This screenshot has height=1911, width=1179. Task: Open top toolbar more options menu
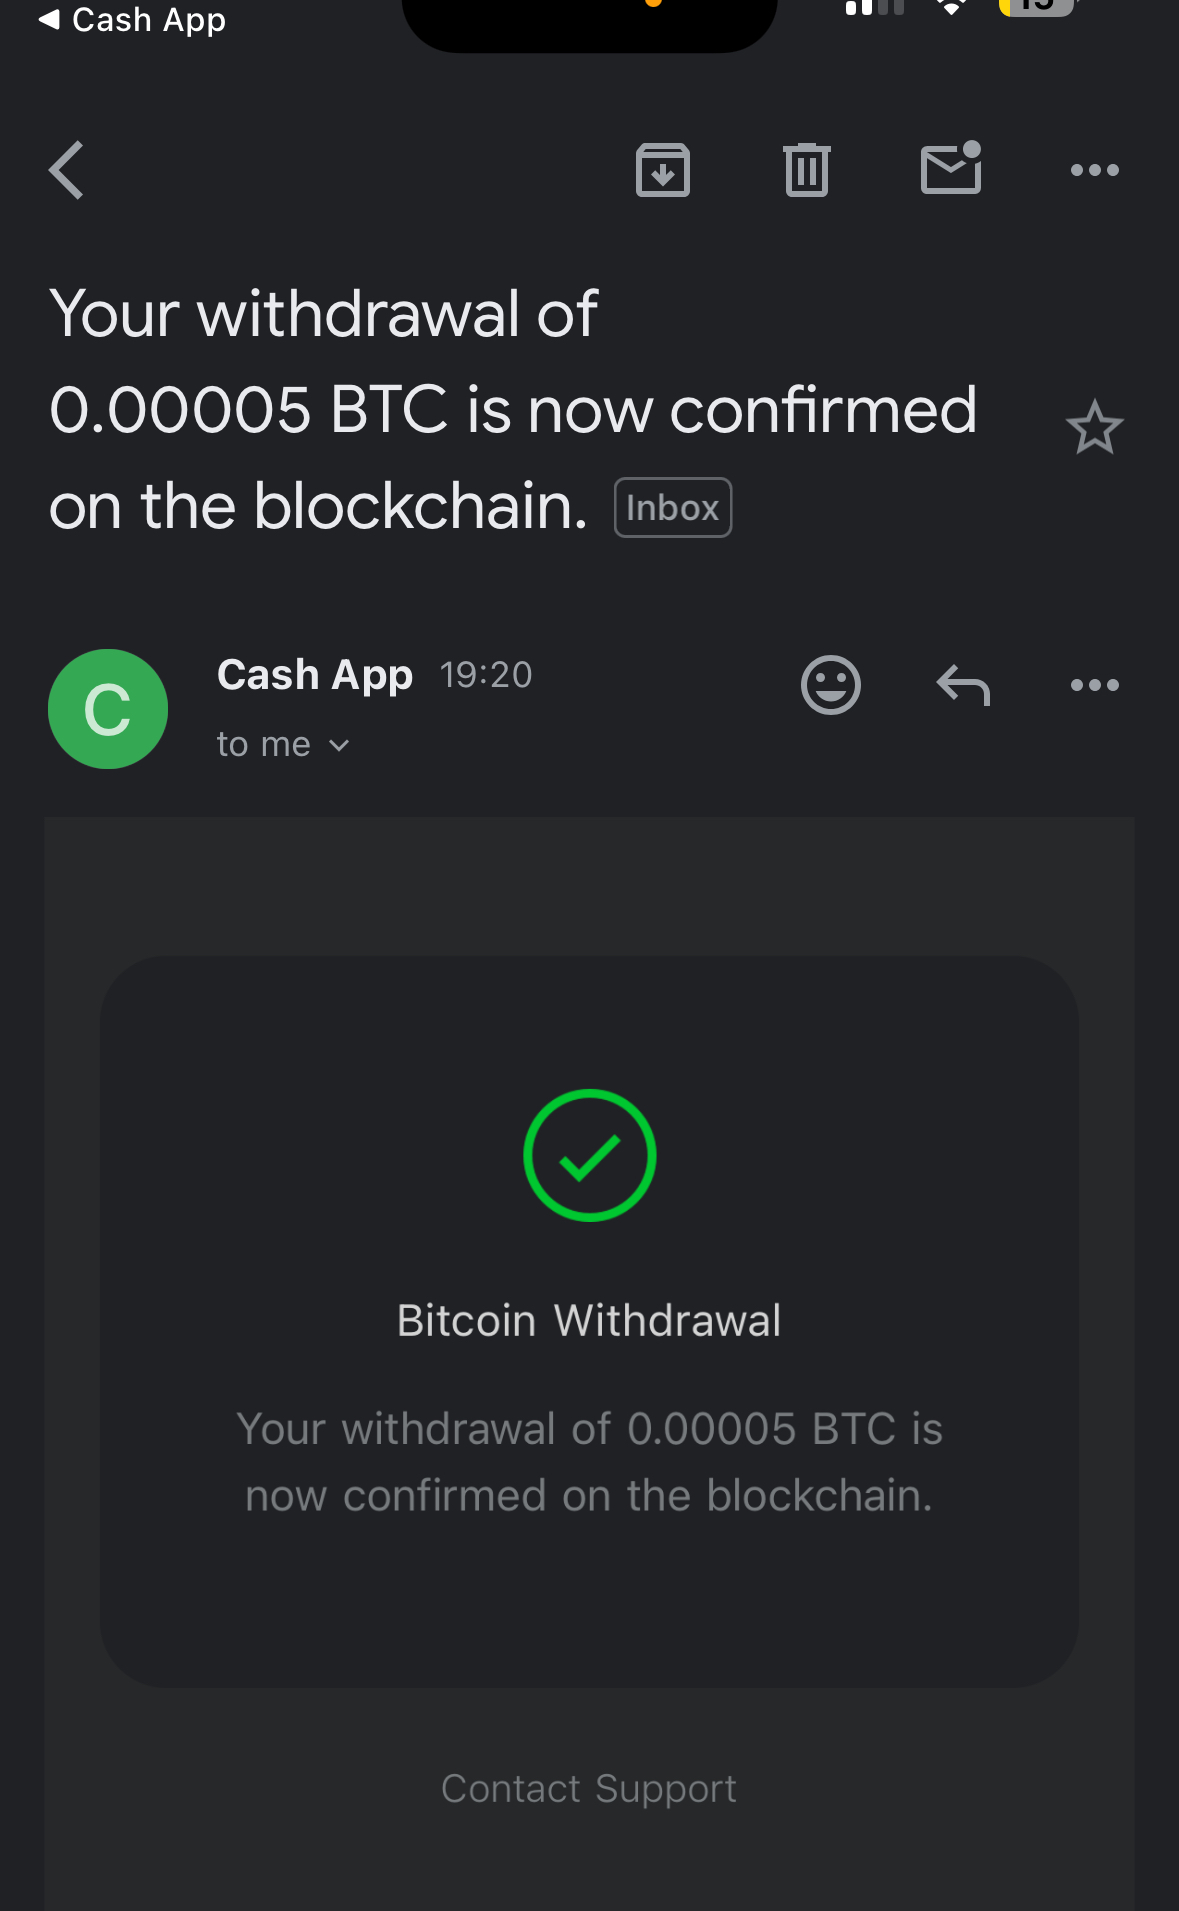(x=1094, y=170)
